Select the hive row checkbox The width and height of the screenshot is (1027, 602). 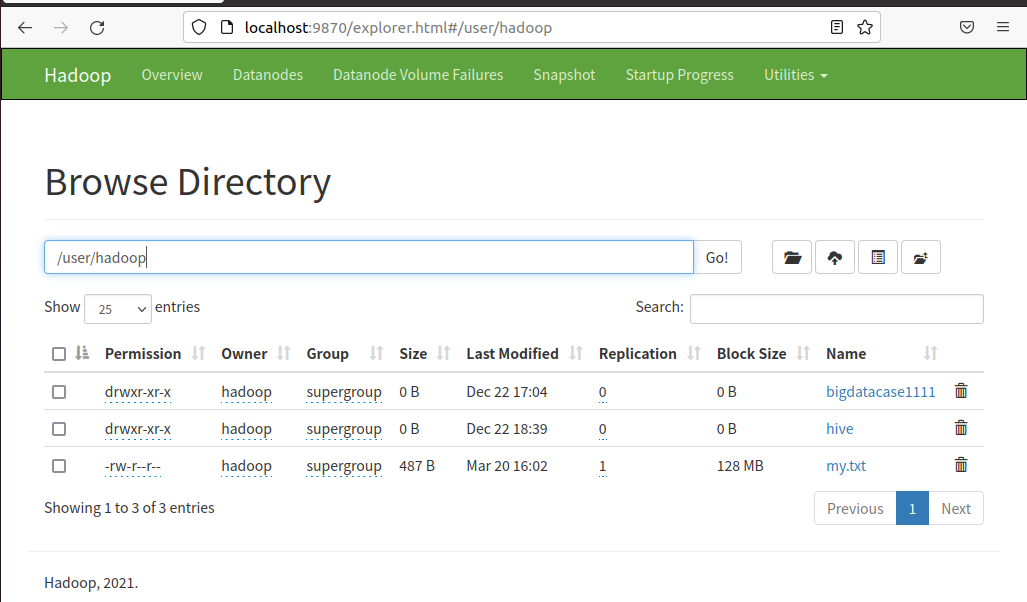click(59, 429)
